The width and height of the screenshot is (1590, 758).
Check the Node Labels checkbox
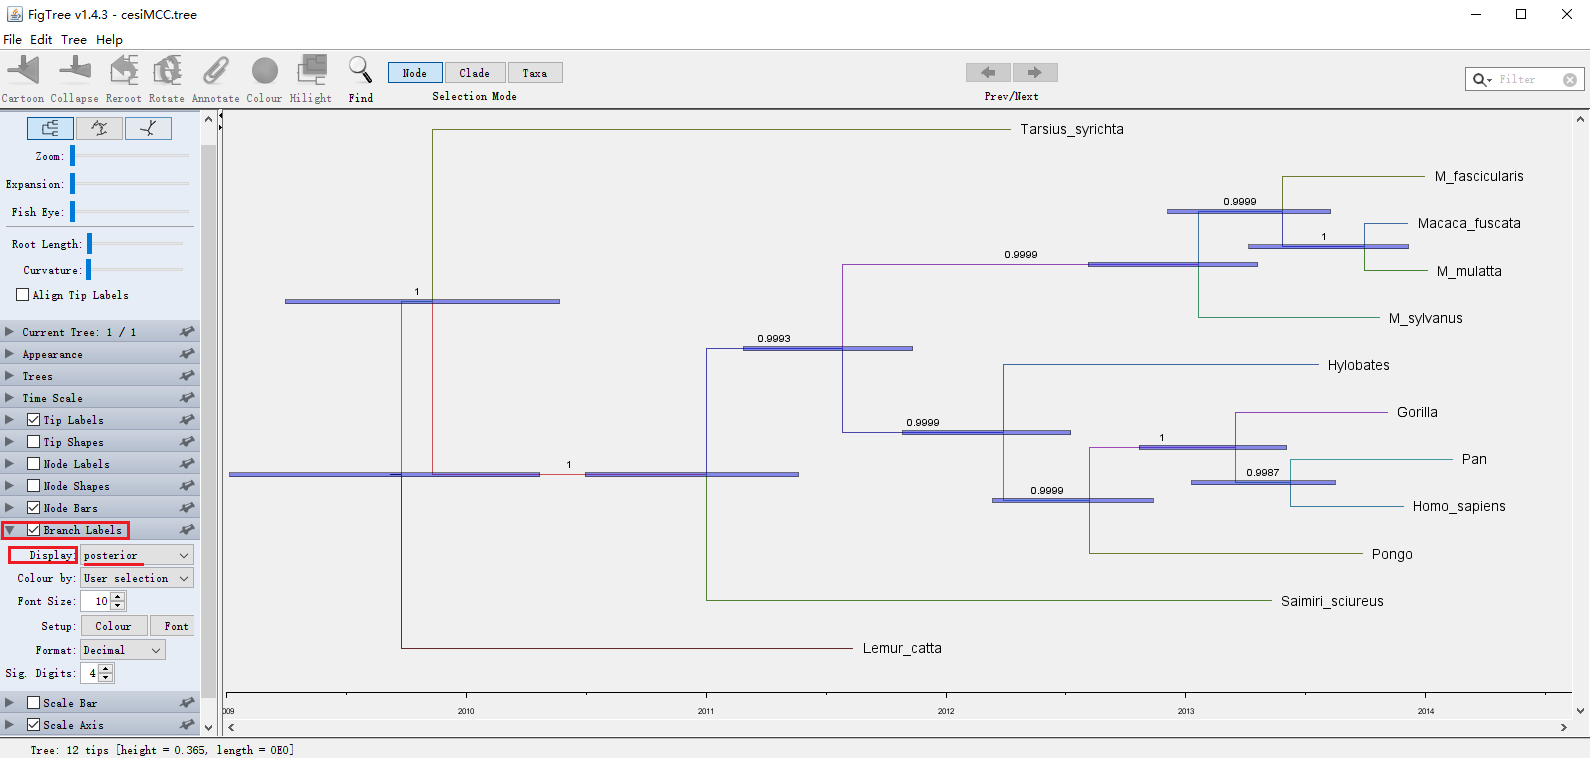34,464
